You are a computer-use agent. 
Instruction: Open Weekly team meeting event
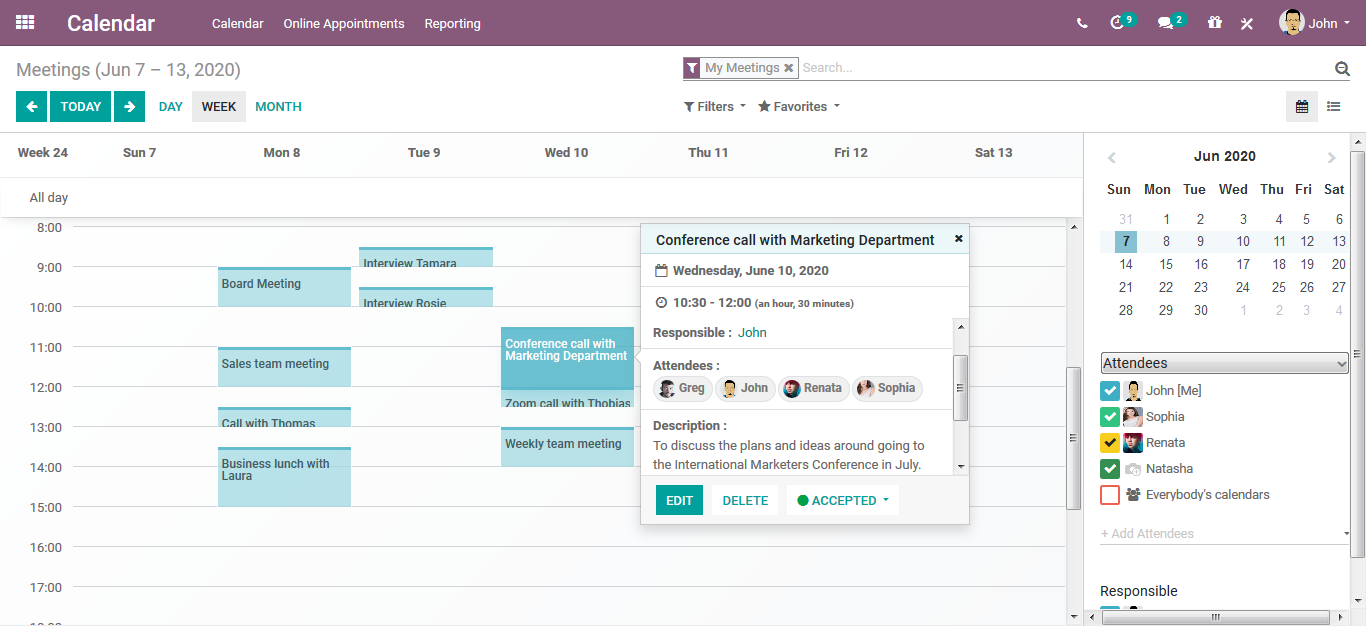point(567,447)
